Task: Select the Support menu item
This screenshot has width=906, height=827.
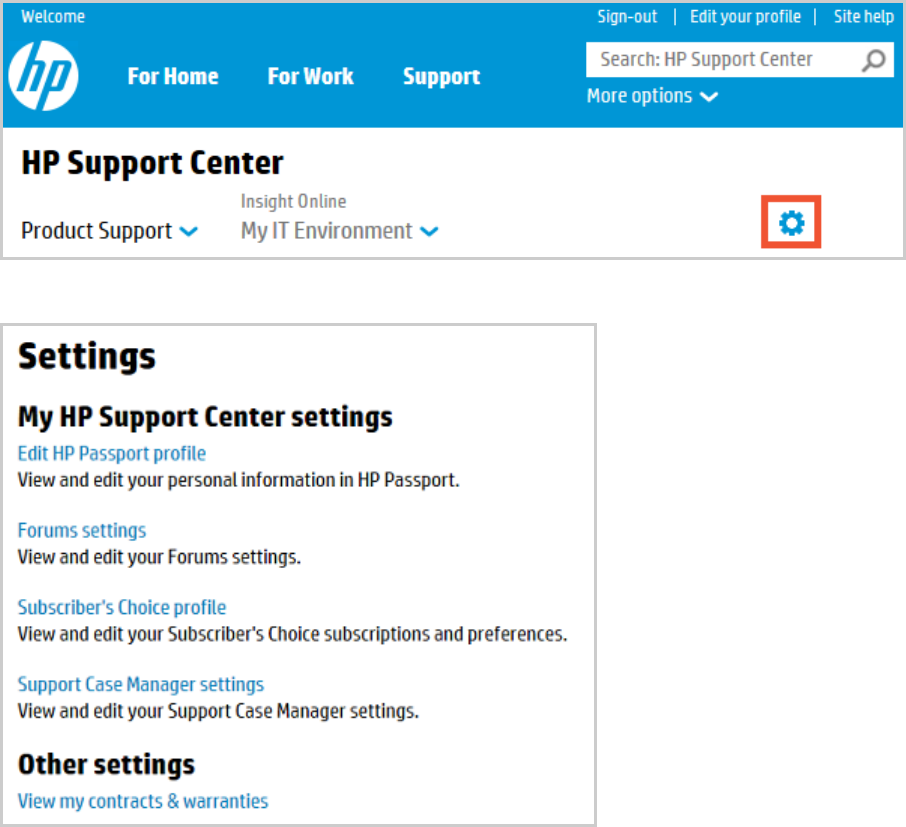Action: tap(441, 77)
